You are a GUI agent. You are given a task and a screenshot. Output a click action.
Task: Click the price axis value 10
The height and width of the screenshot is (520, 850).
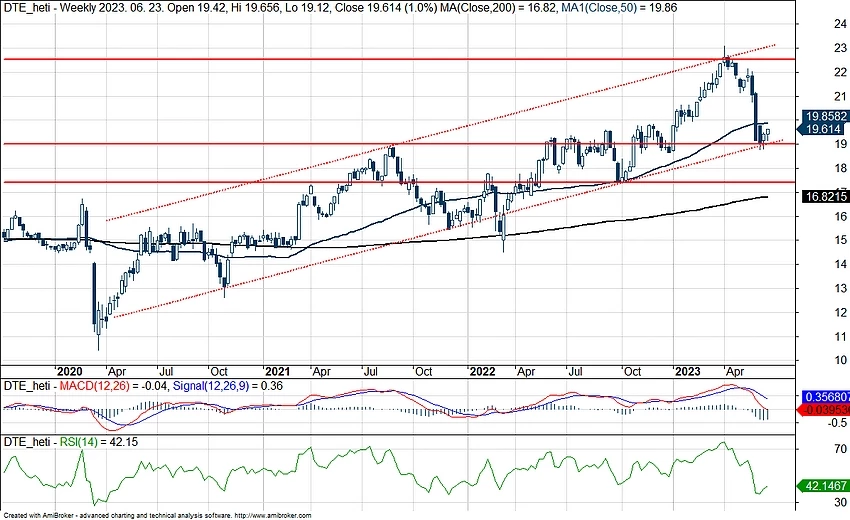(840, 360)
